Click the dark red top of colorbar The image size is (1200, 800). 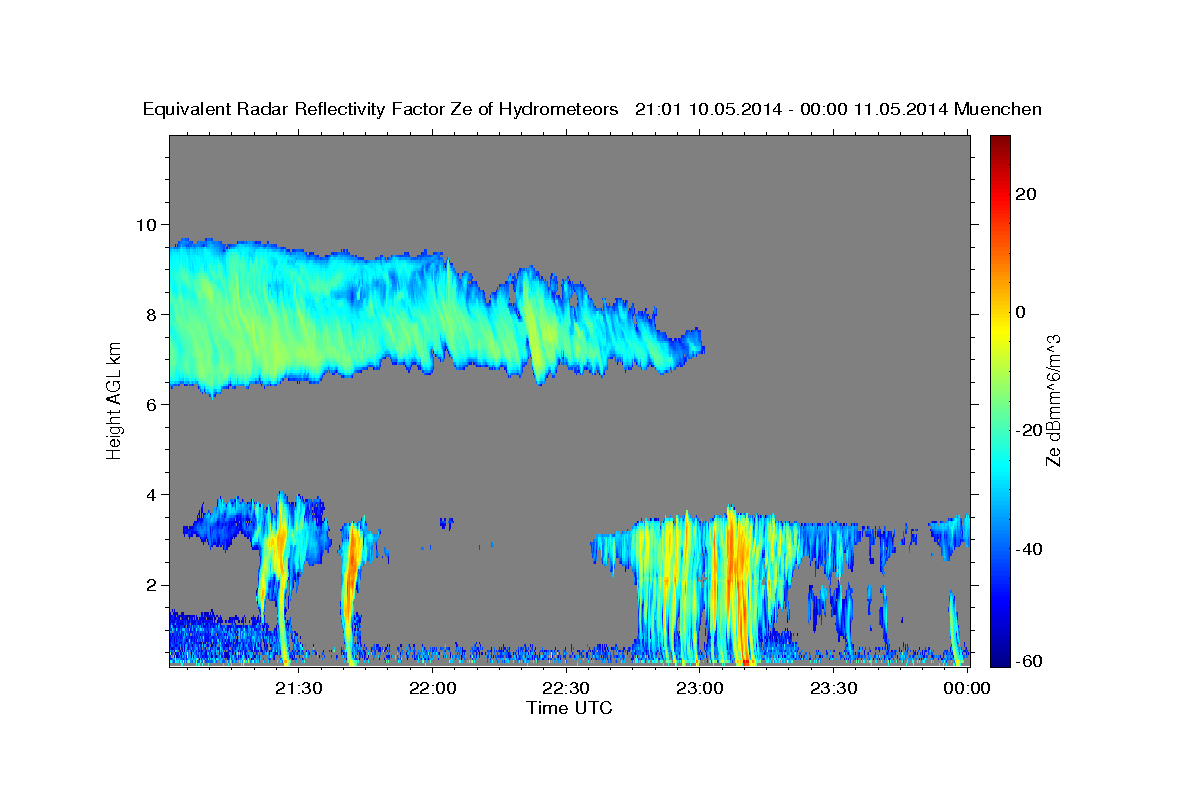pyautogui.click(x=999, y=143)
